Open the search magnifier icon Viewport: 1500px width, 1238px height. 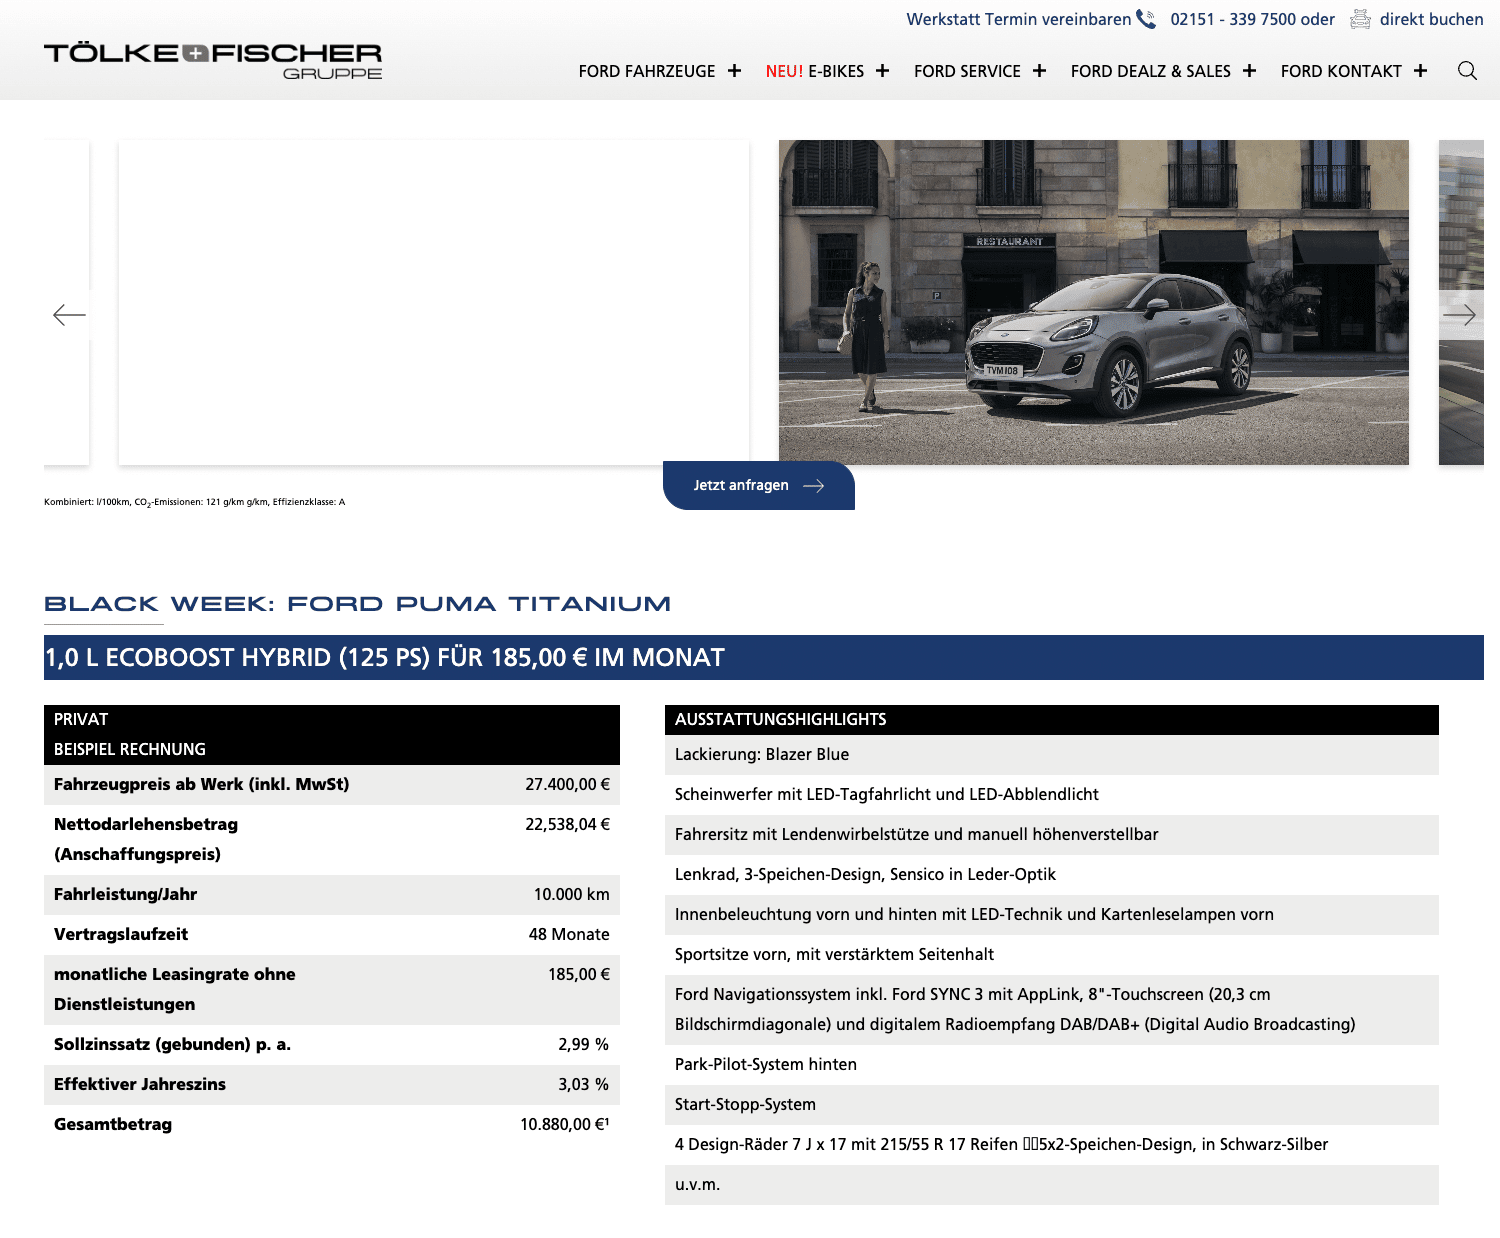(x=1467, y=71)
